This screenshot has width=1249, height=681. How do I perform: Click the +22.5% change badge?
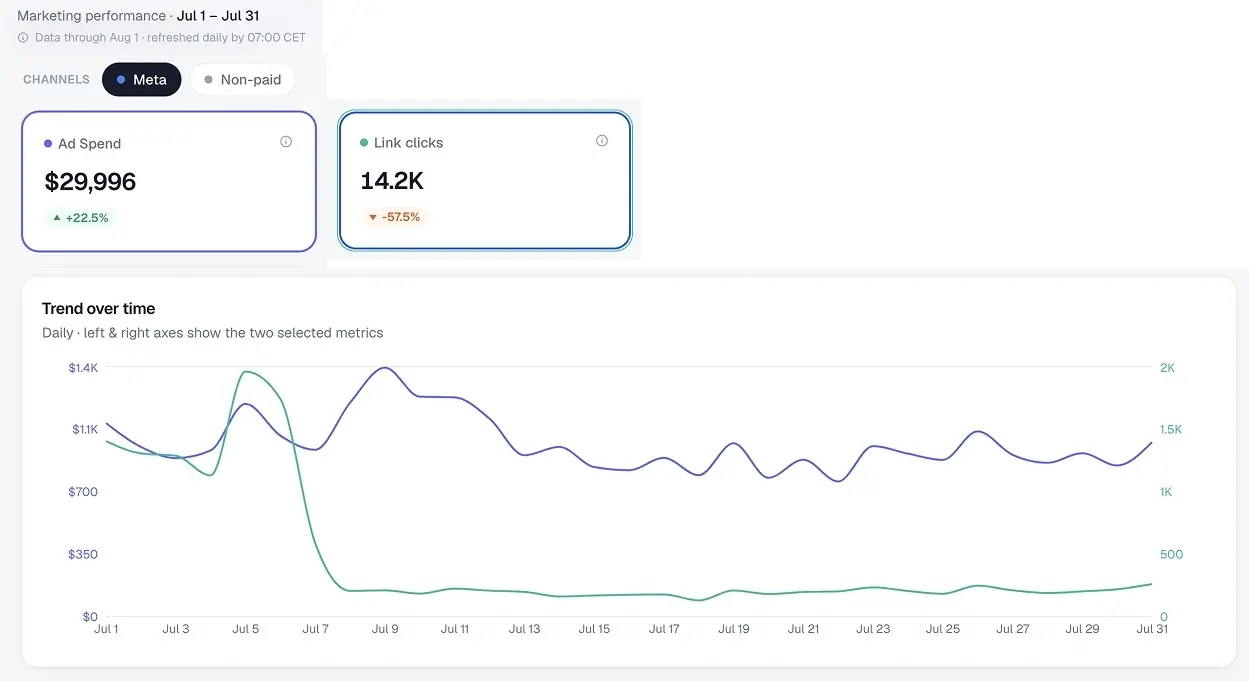coord(80,218)
